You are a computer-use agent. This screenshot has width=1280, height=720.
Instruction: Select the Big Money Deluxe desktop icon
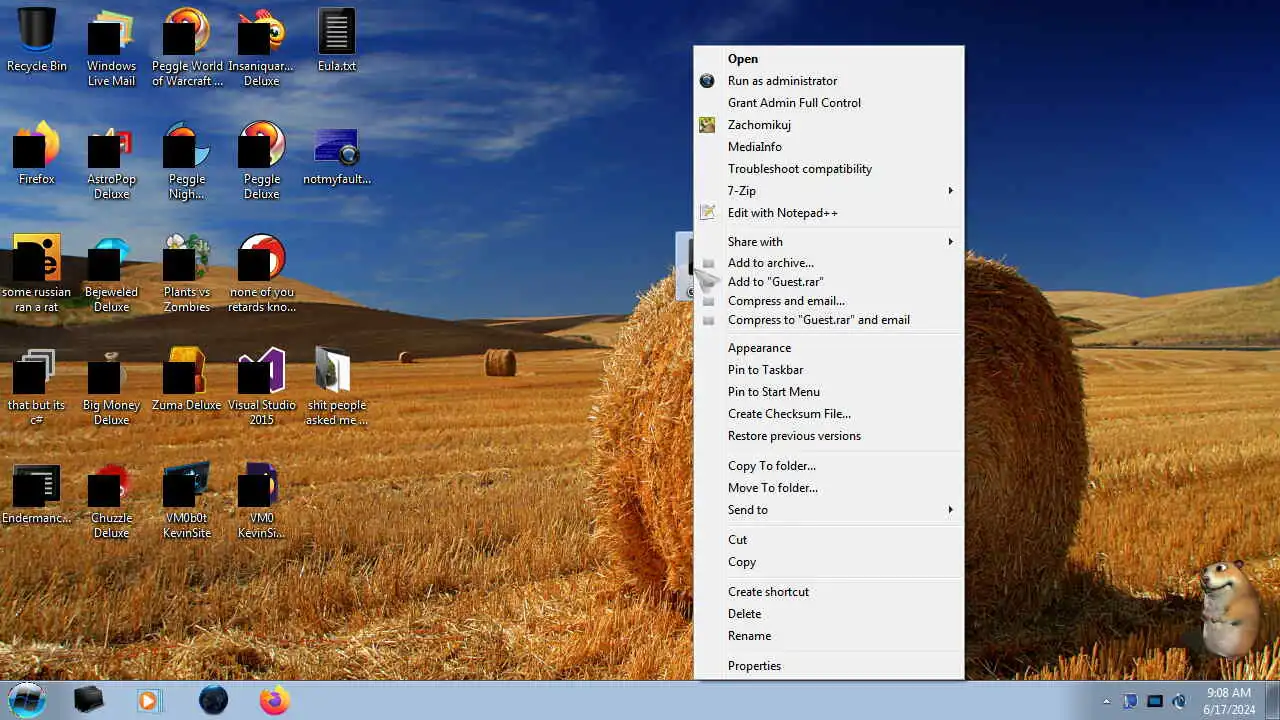[111, 386]
